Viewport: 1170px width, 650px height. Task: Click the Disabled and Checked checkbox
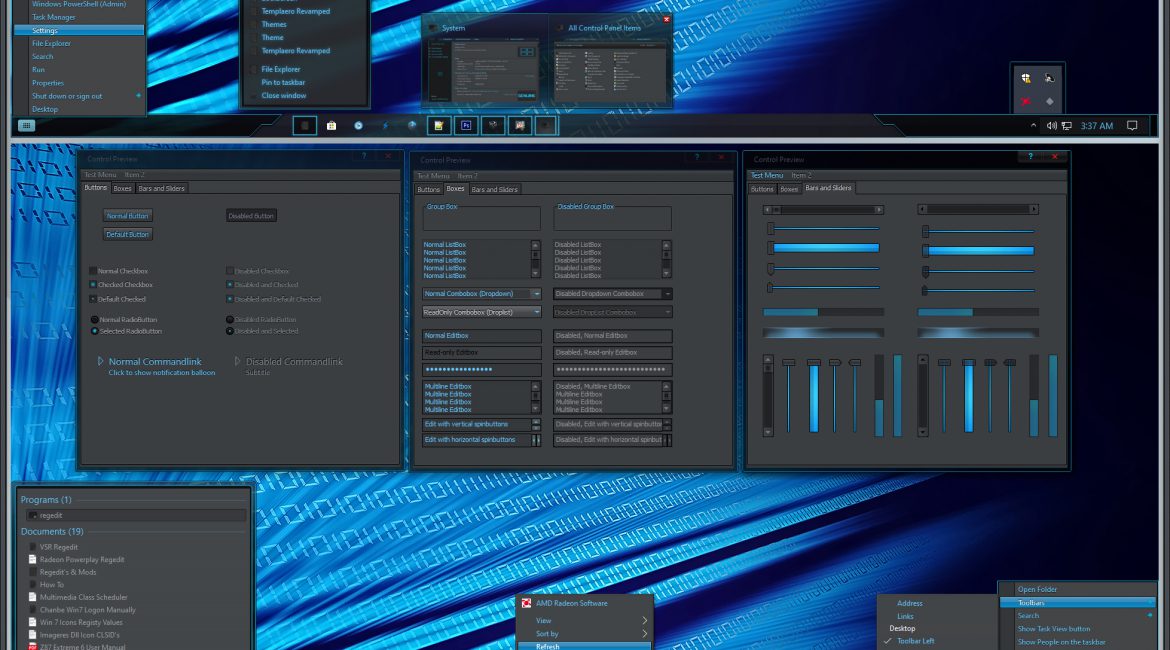(230, 284)
